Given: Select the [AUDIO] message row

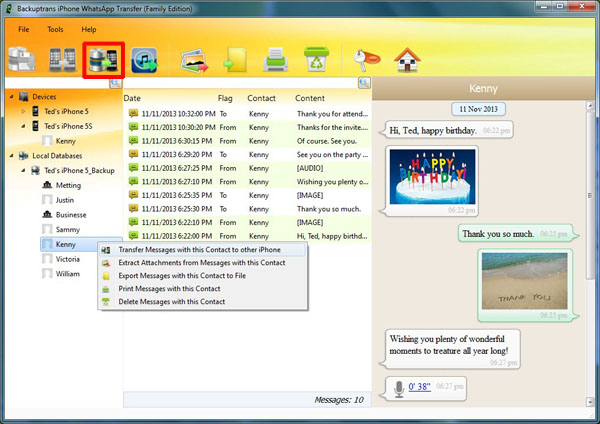Looking at the screenshot, I should 248,168.
